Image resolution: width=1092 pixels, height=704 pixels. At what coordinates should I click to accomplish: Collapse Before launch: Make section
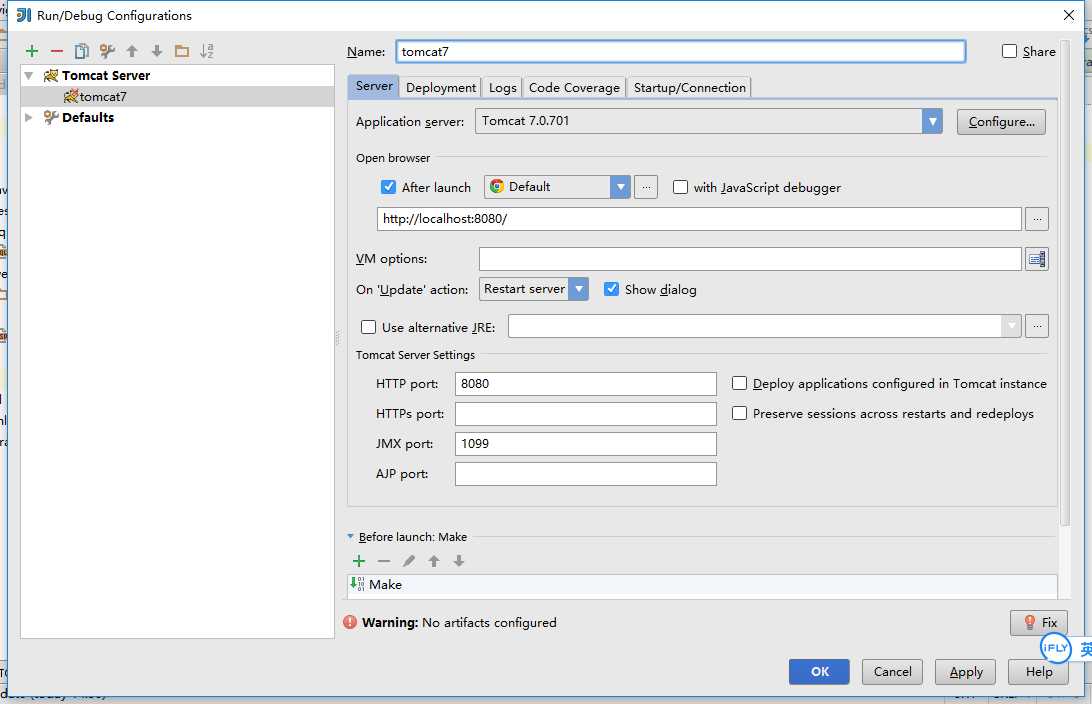pyautogui.click(x=350, y=536)
